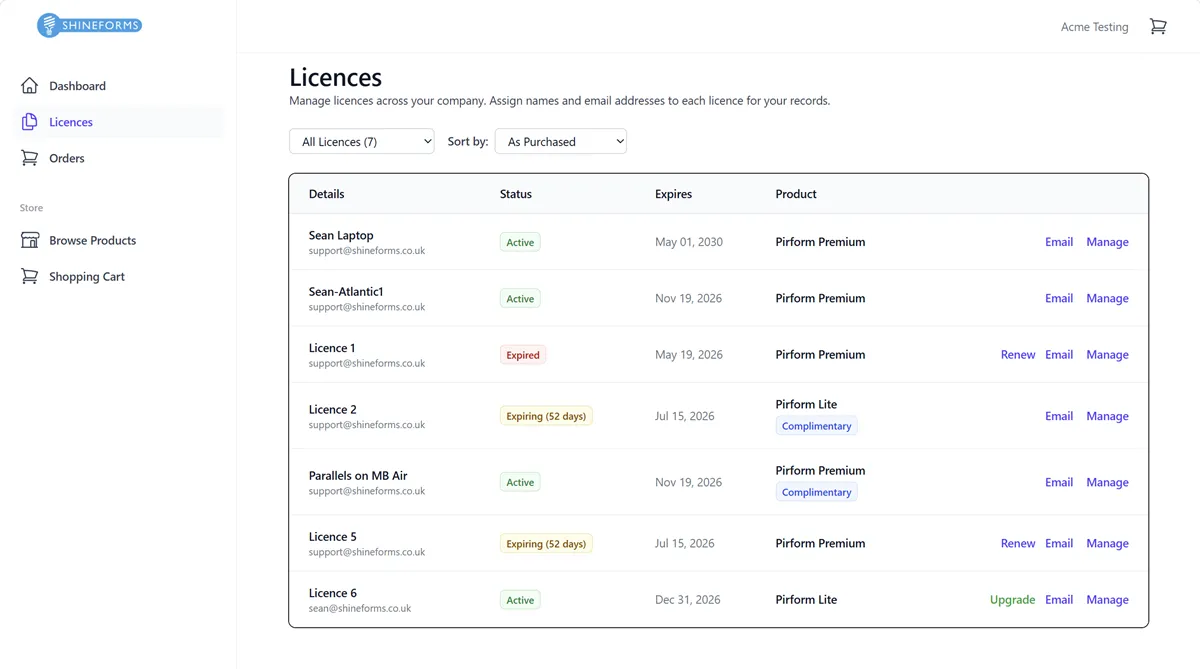Click the Dashboard home icon
Screen dimensions: 1200x669
30,86
